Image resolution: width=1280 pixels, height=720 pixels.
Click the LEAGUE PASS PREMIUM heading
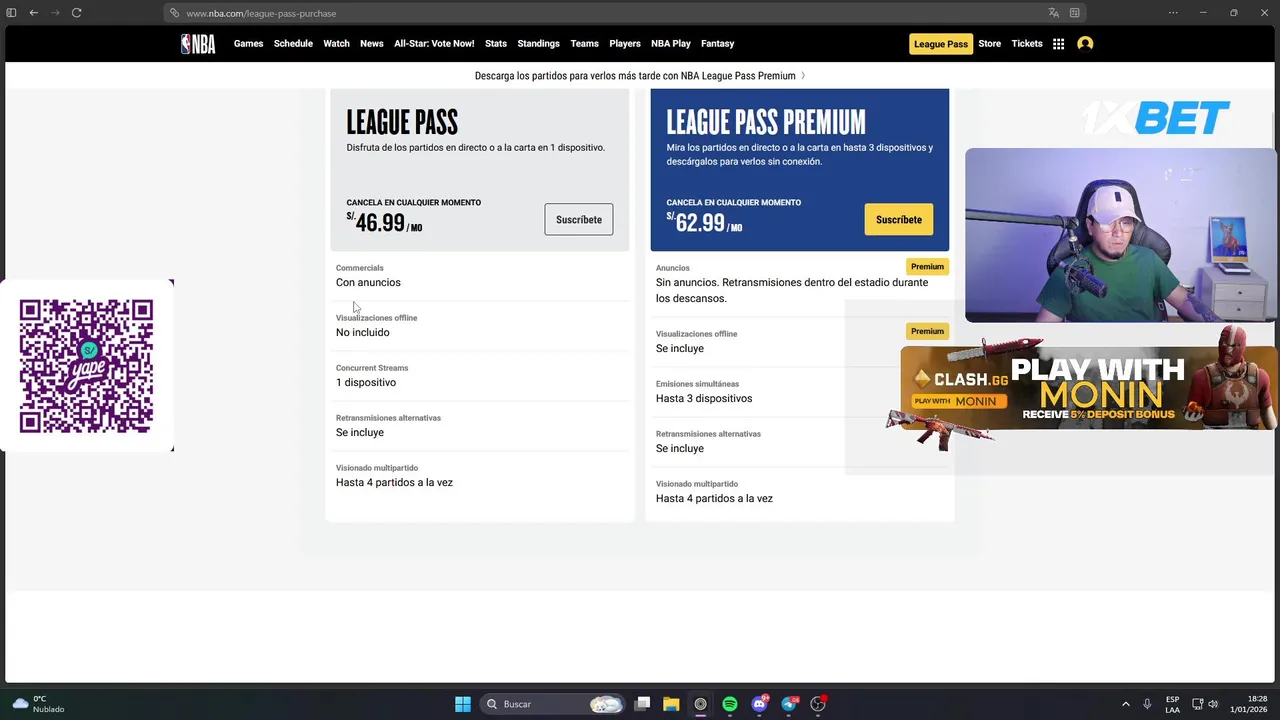[766, 122]
